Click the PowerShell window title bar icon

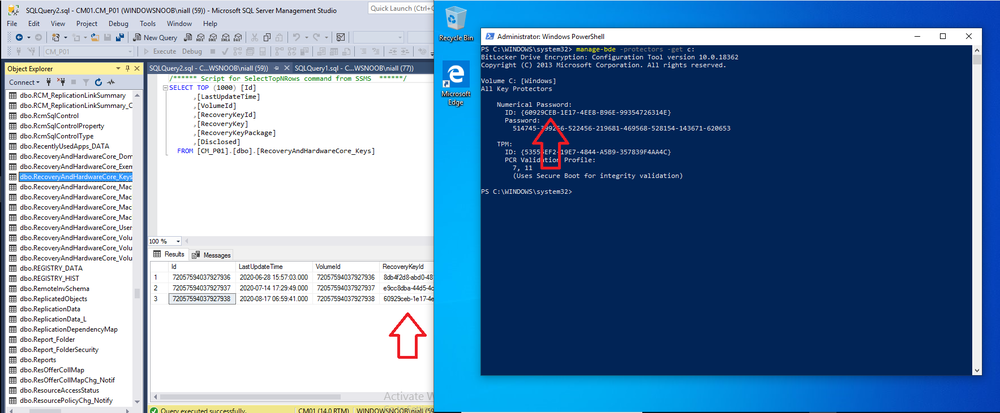point(489,36)
